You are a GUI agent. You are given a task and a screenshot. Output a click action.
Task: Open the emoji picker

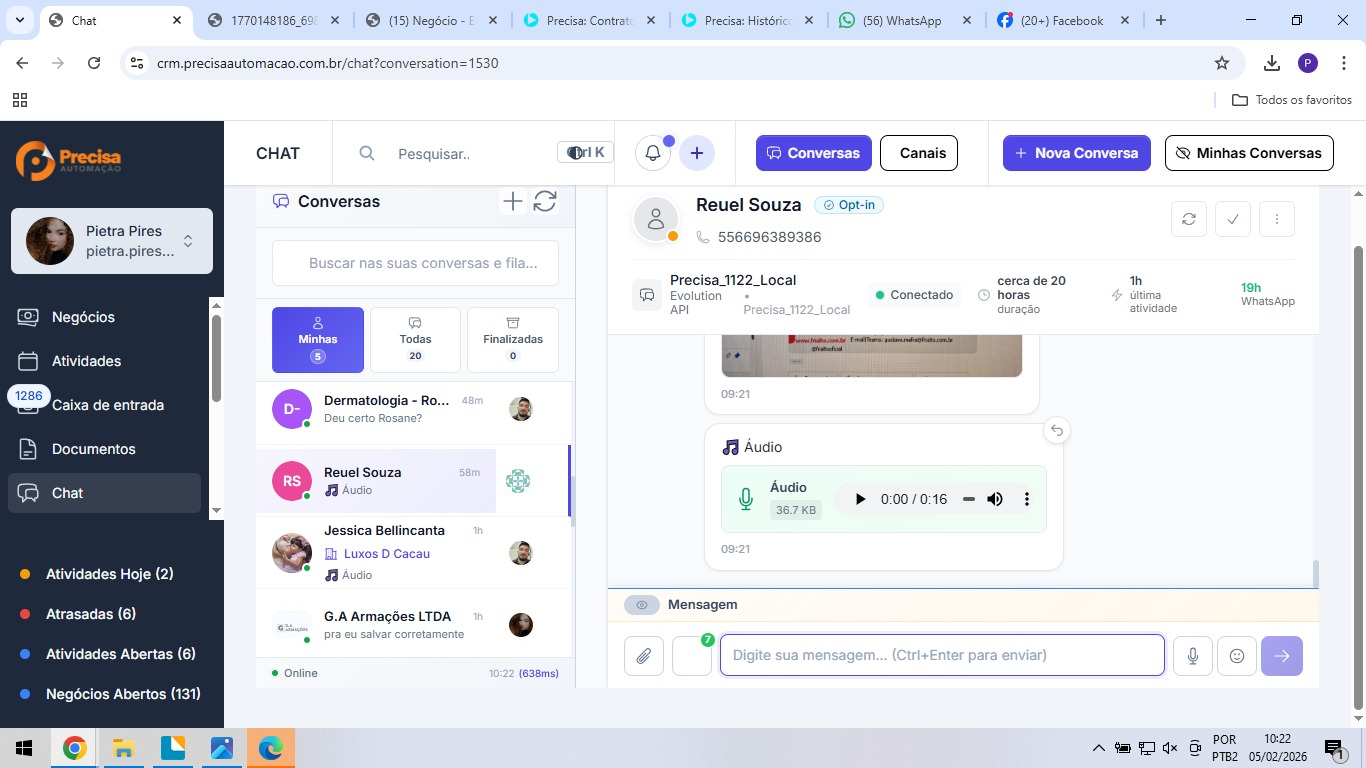pos(1237,656)
